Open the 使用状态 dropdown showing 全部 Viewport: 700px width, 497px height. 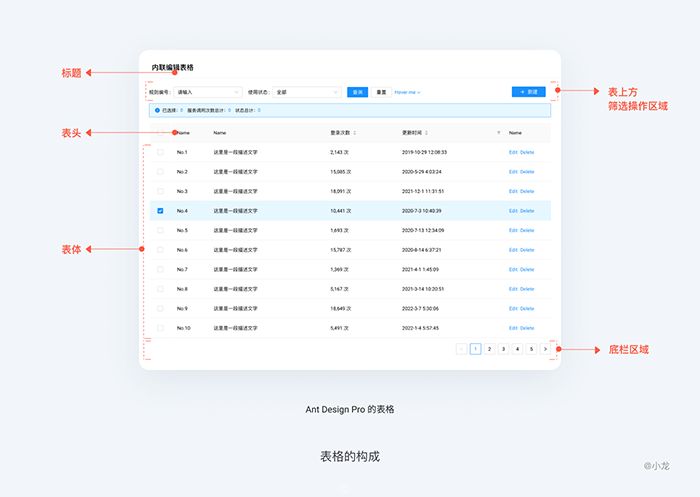pos(307,92)
